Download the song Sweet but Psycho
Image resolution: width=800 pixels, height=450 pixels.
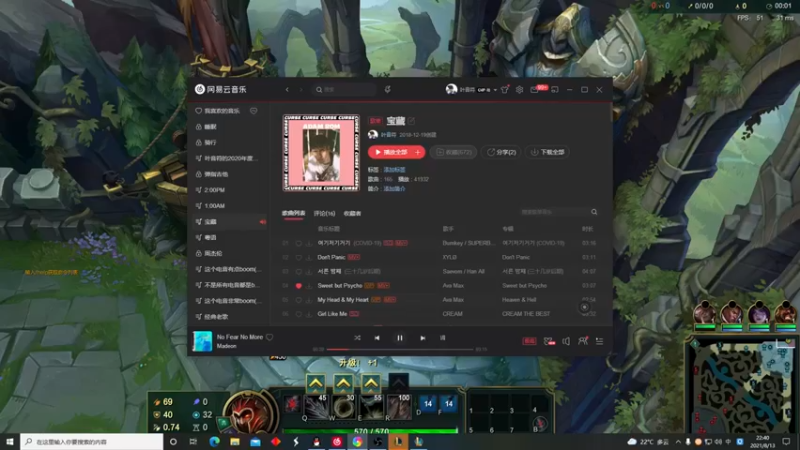[309, 286]
